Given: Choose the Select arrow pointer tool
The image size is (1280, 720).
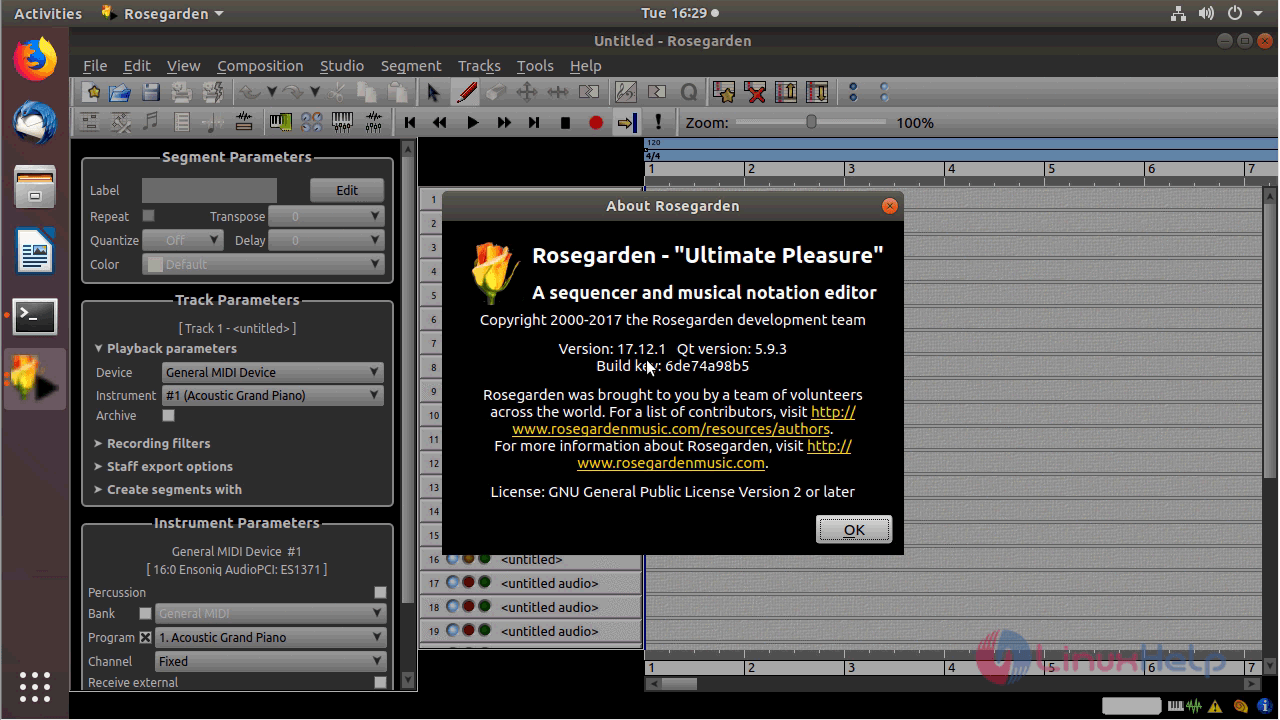Looking at the screenshot, I should click(x=433, y=92).
